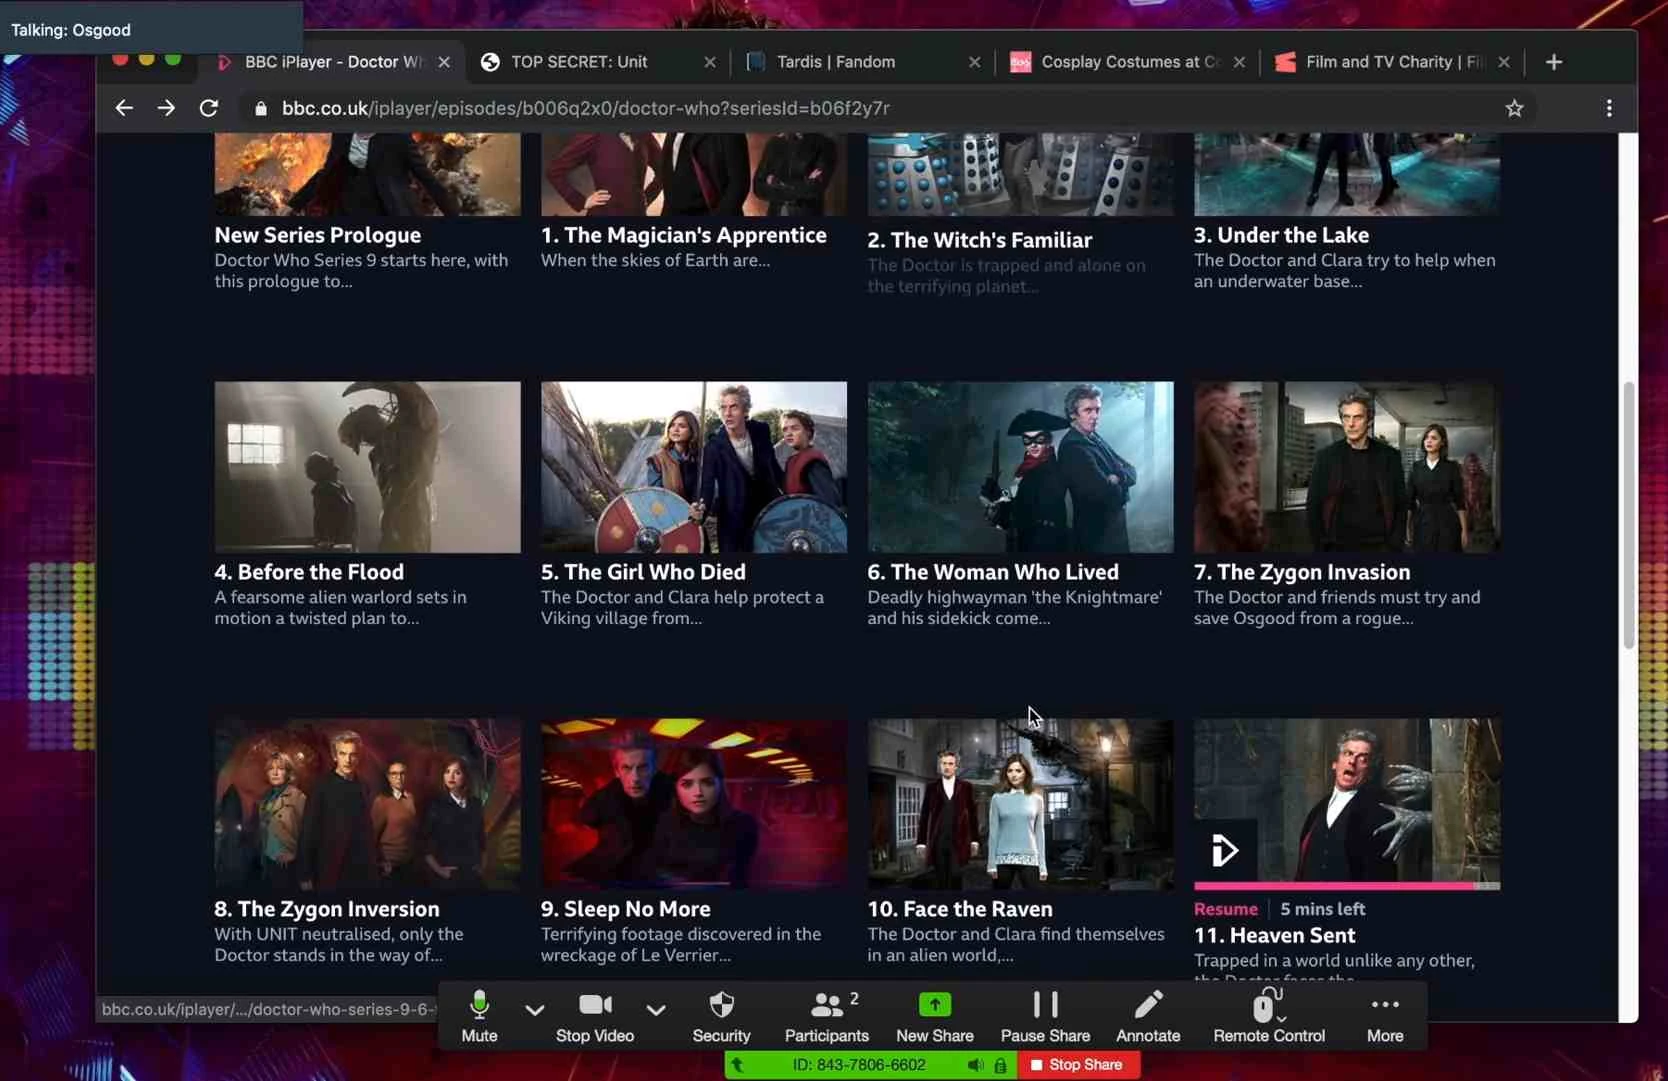Open The Witch's Familiar episode title
The width and height of the screenshot is (1668, 1081).
[980, 240]
